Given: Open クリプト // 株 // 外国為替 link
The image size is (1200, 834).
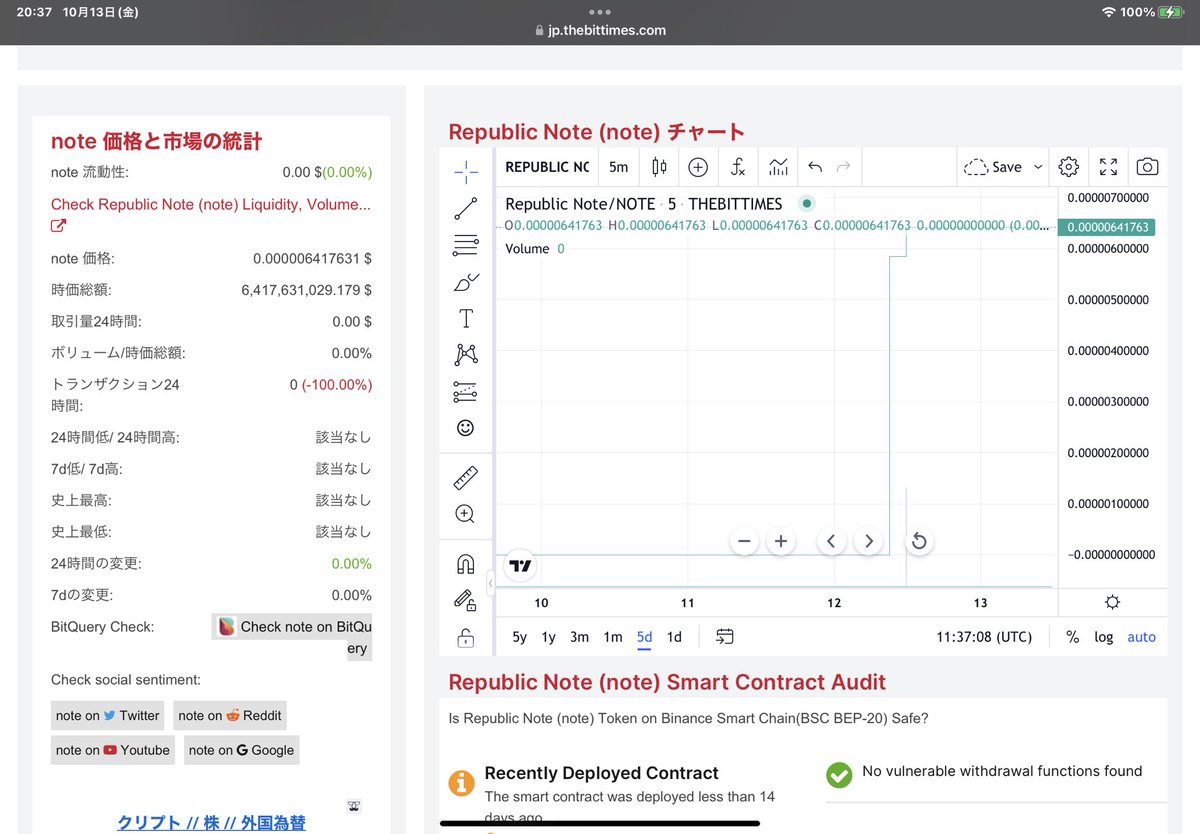Looking at the screenshot, I should click(211, 823).
